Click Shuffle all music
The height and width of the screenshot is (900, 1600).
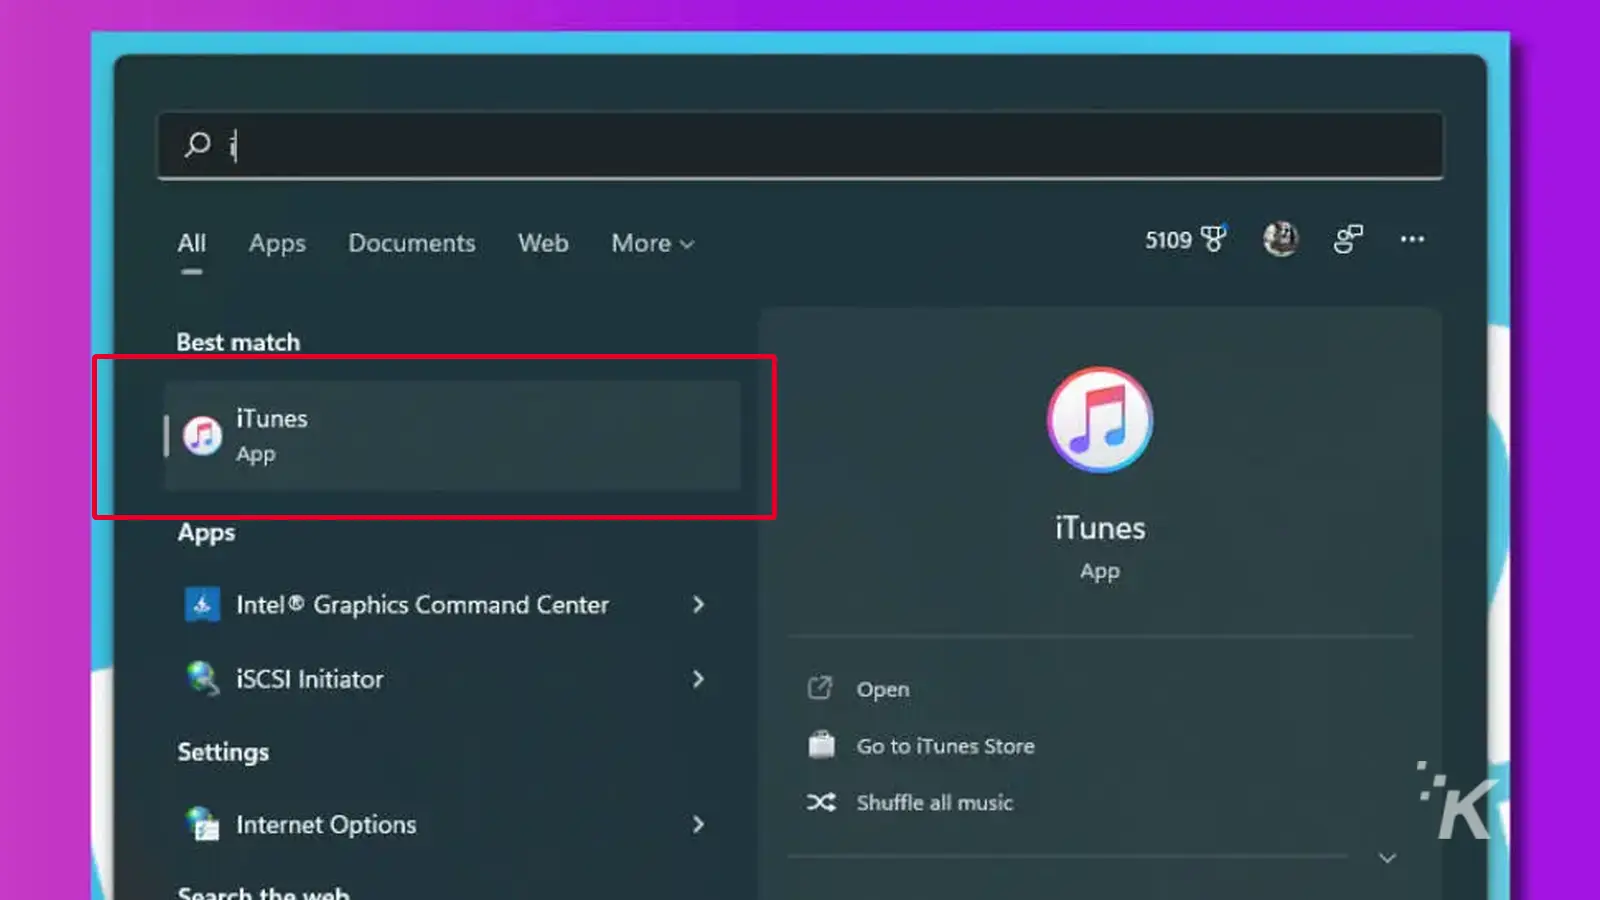point(934,802)
